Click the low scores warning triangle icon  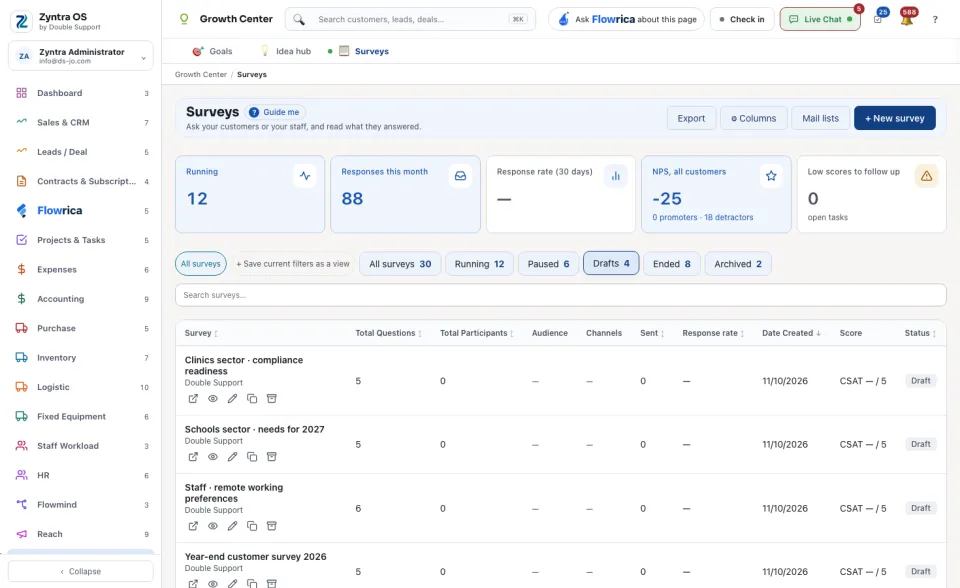pos(926,176)
